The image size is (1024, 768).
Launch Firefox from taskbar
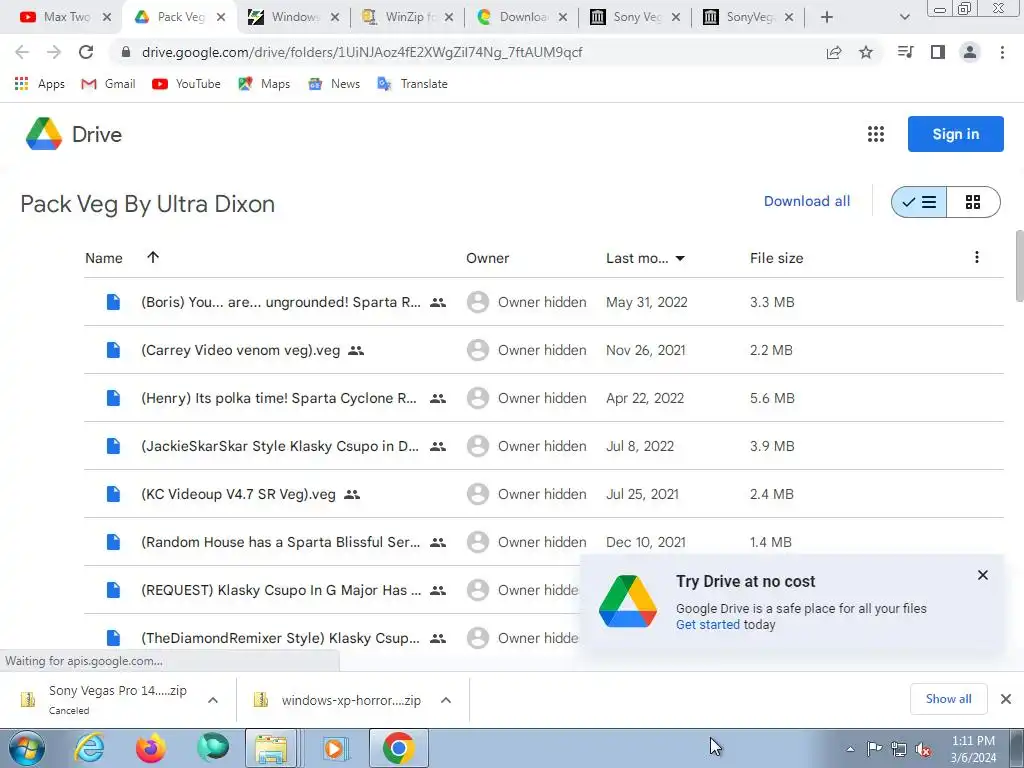point(150,748)
